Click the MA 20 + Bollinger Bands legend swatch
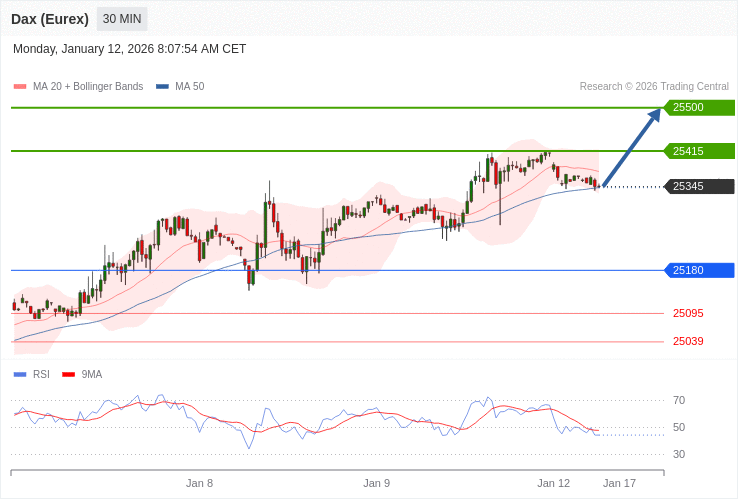Screen dimensions: 738x500 point(20,87)
